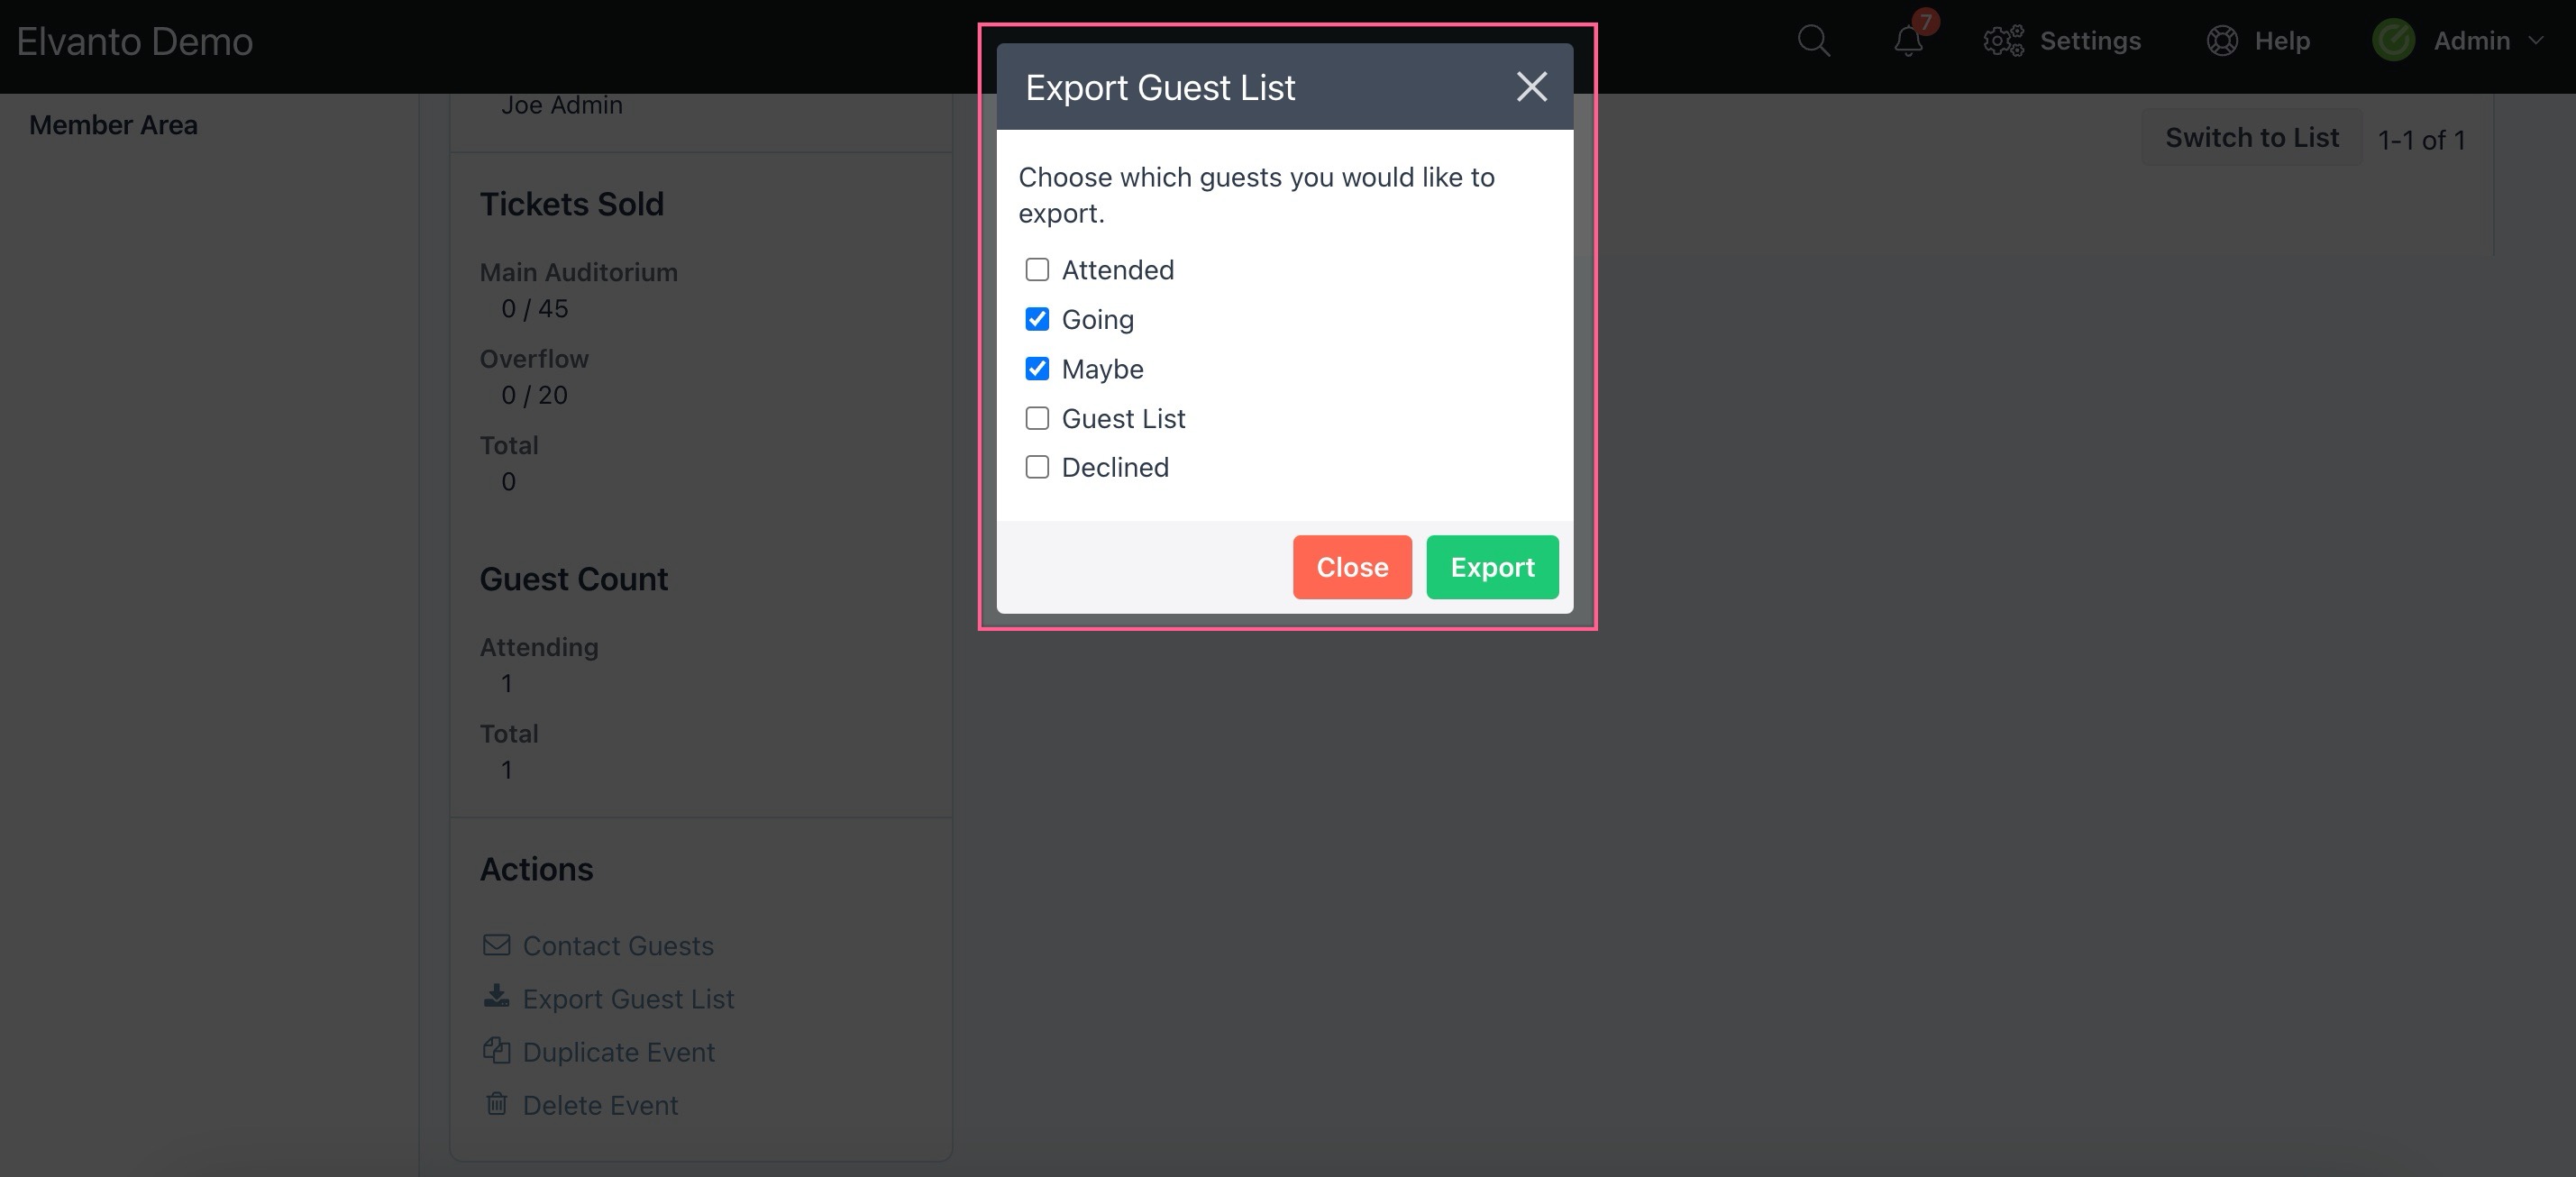
Task: Click the Attending label
Action: [x=538, y=647]
